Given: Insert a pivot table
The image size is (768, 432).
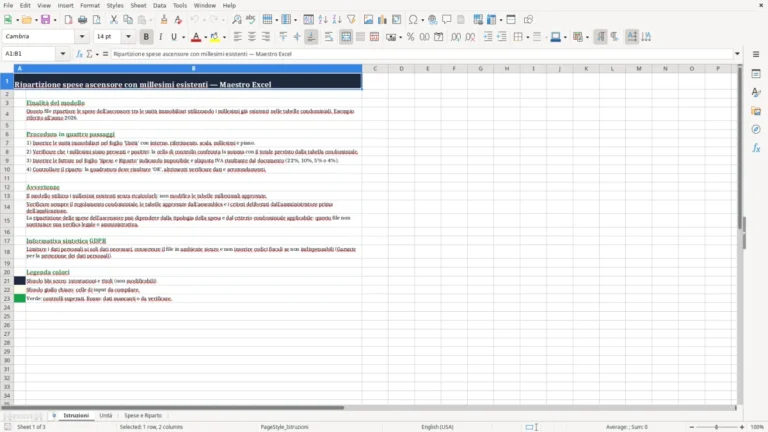Looking at the screenshot, I should pos(397,20).
